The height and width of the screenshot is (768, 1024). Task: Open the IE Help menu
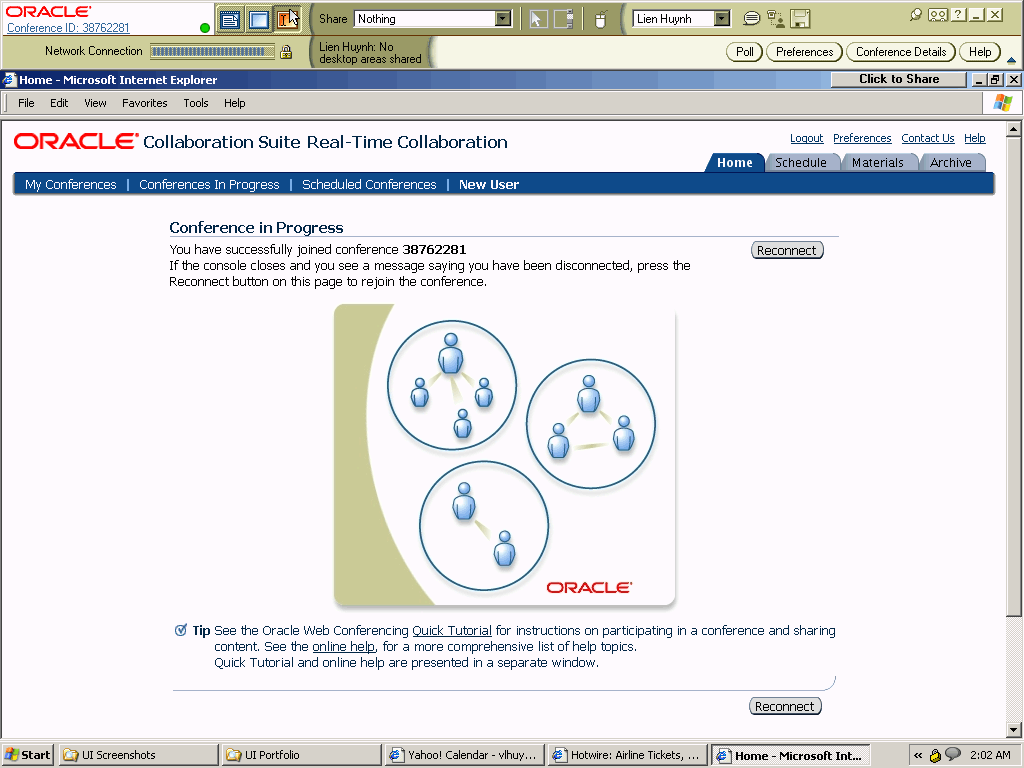pyautogui.click(x=234, y=103)
